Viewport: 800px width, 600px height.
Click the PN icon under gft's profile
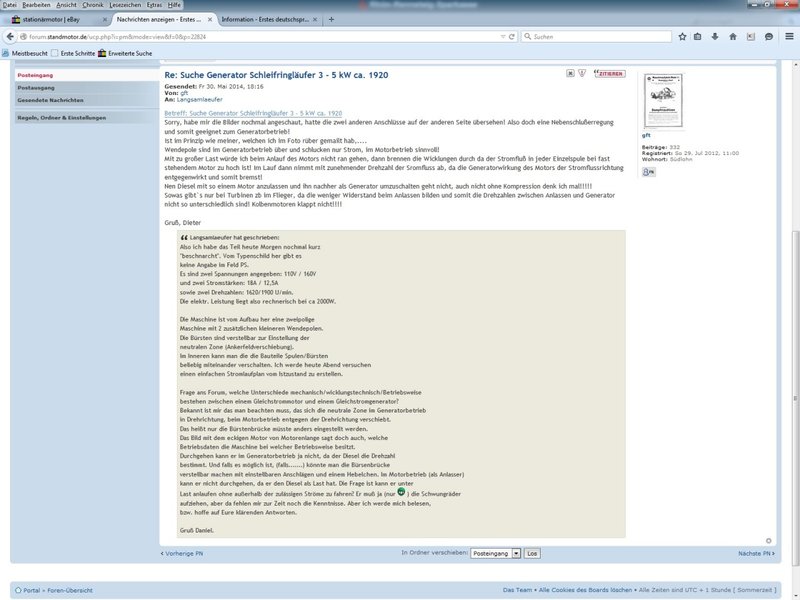648,172
